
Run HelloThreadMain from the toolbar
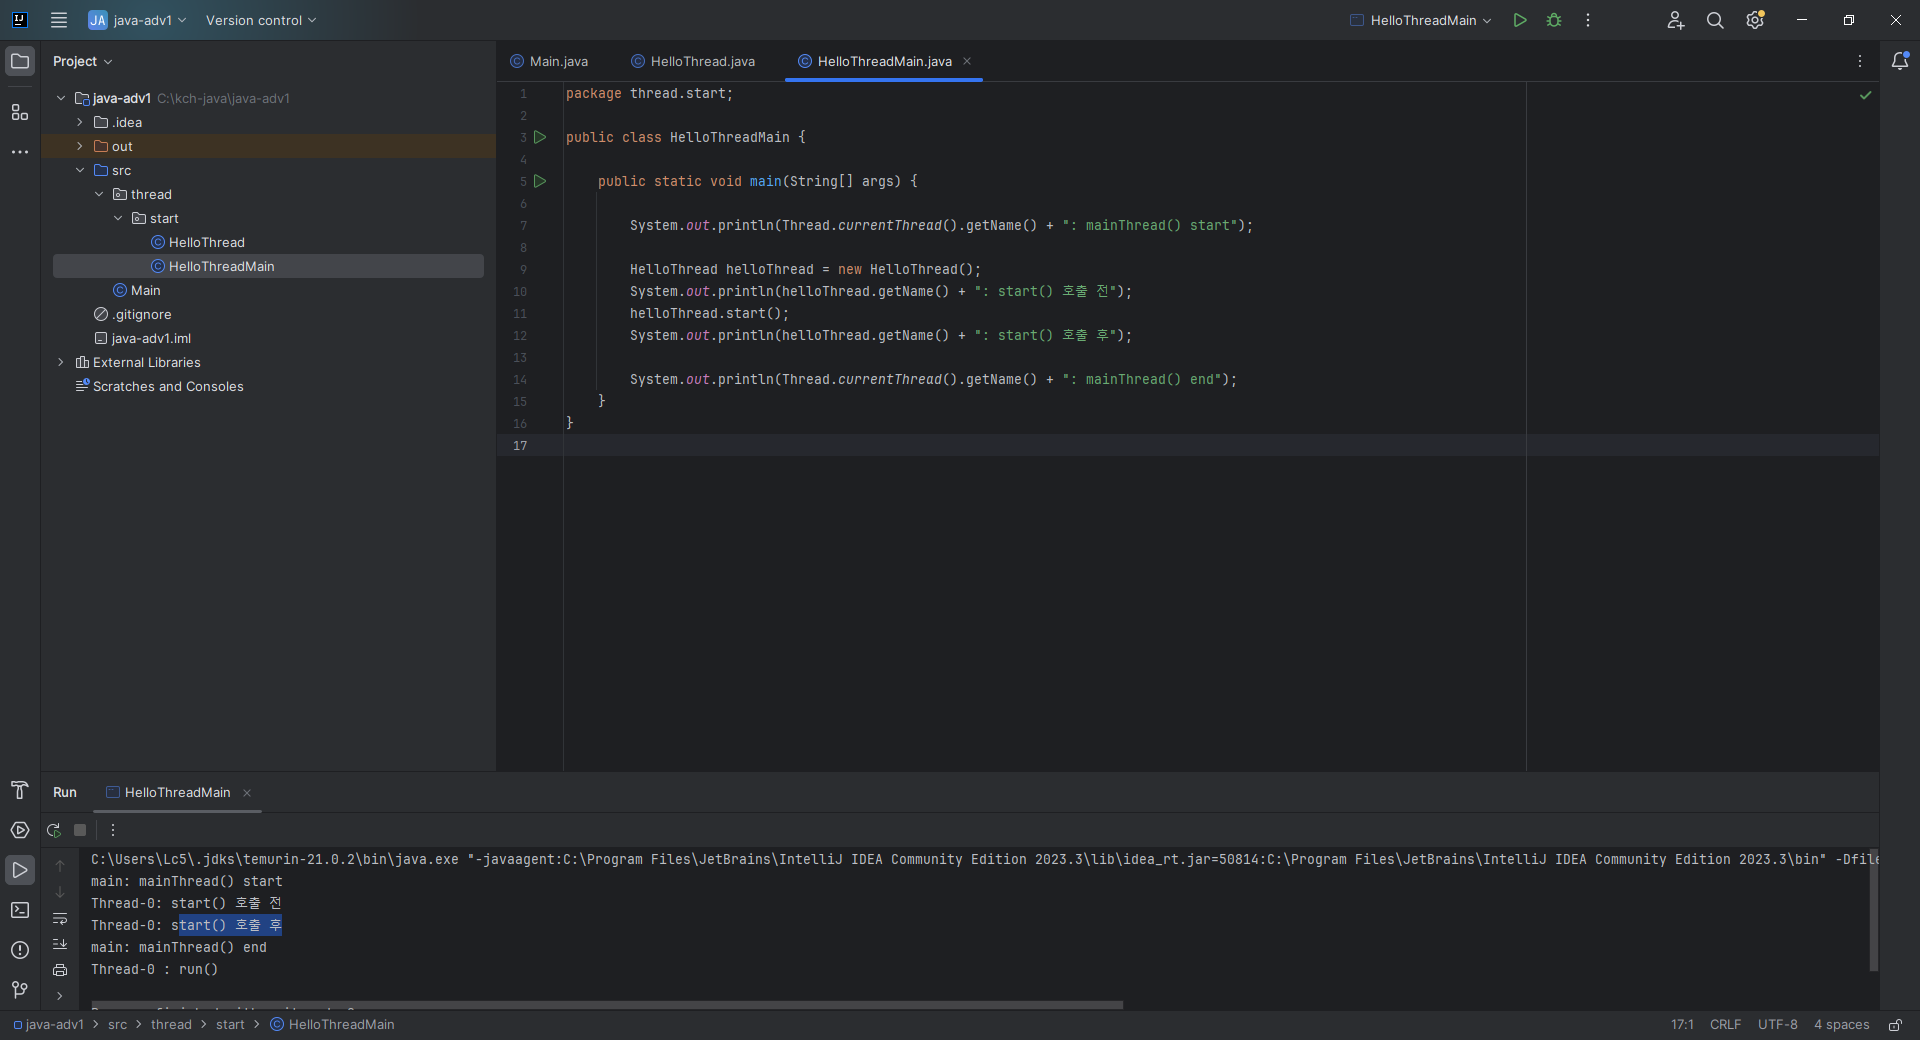tap(1520, 20)
